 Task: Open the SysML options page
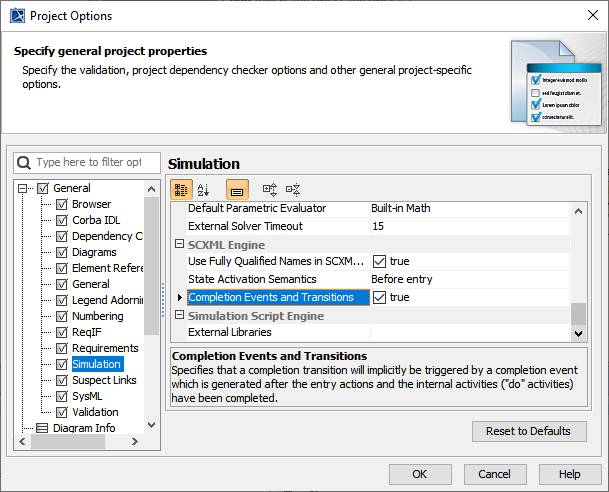[x=89, y=396]
